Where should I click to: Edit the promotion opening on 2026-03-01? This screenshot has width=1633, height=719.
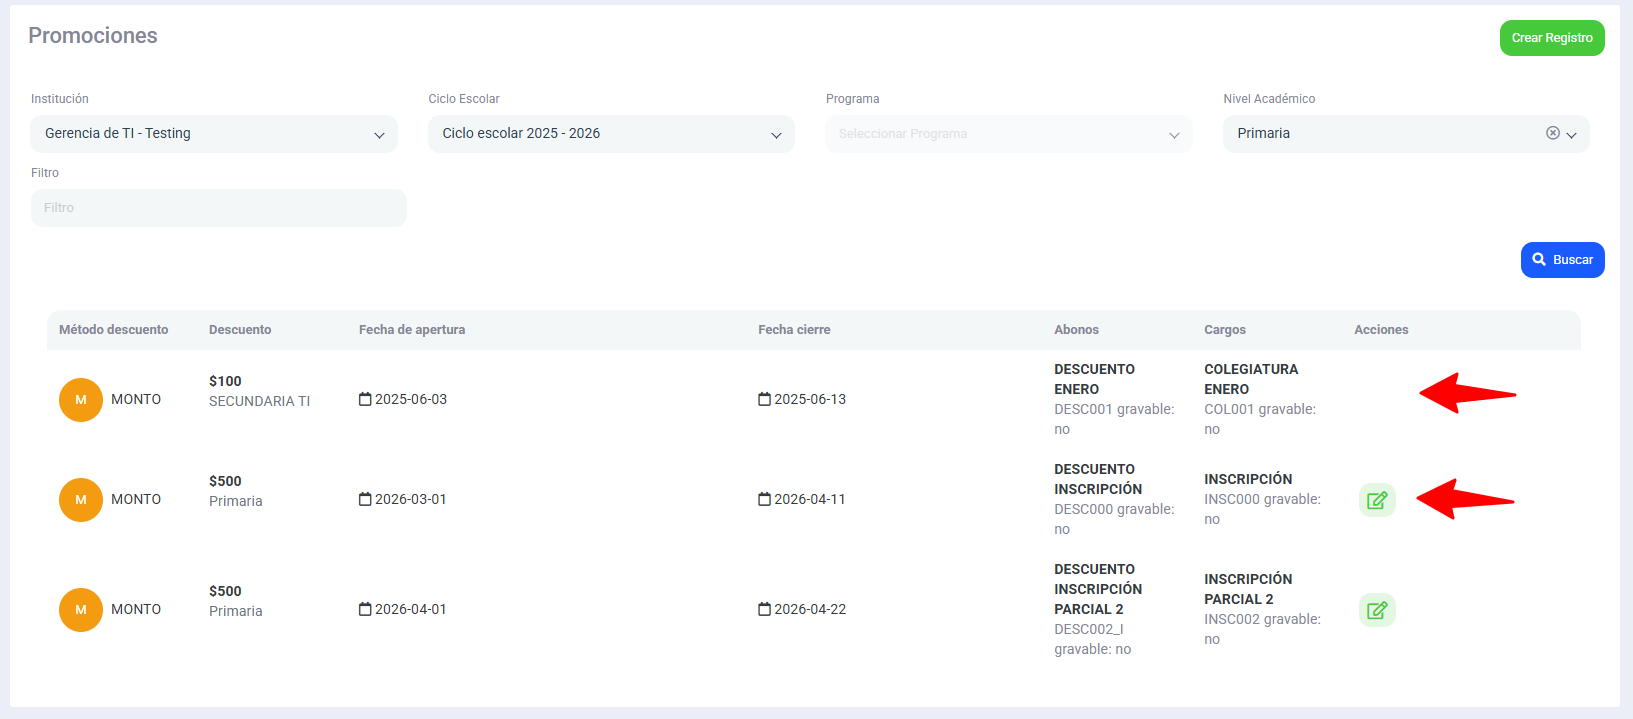[1376, 500]
